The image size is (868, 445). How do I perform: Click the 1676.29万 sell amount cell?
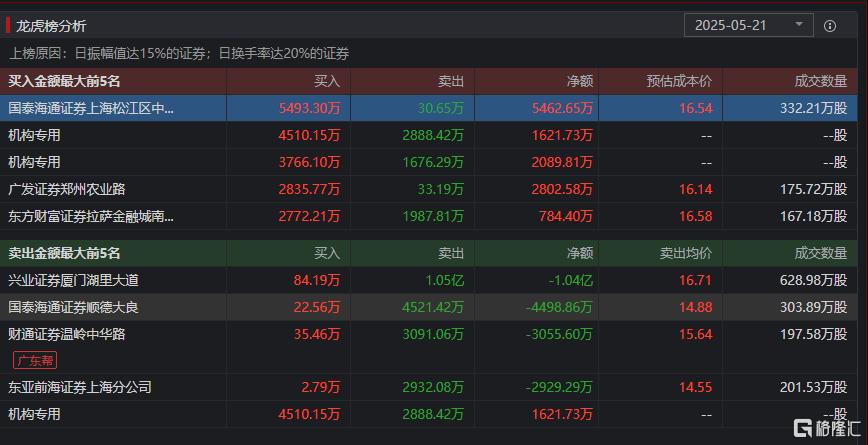(x=433, y=162)
